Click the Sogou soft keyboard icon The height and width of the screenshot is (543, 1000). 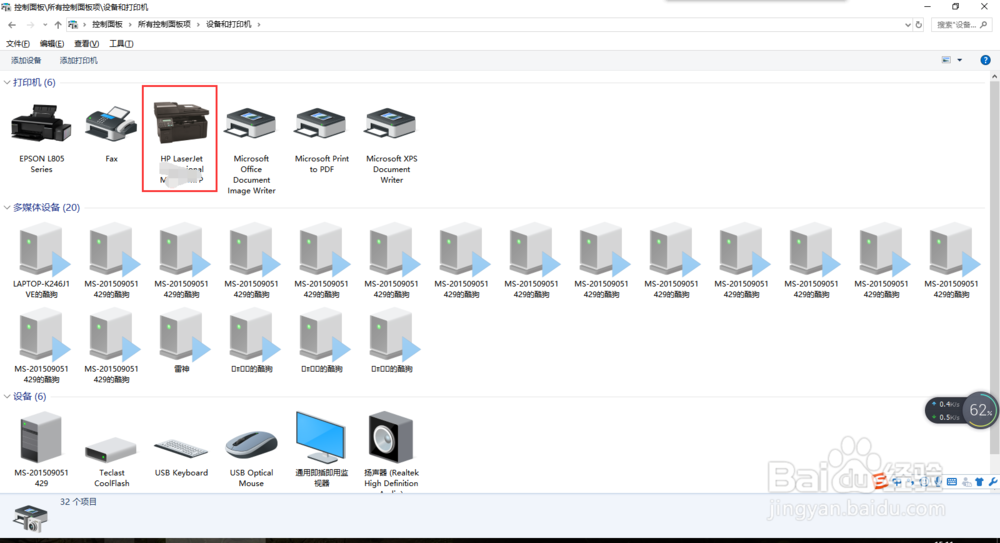pyautogui.click(x=952, y=482)
